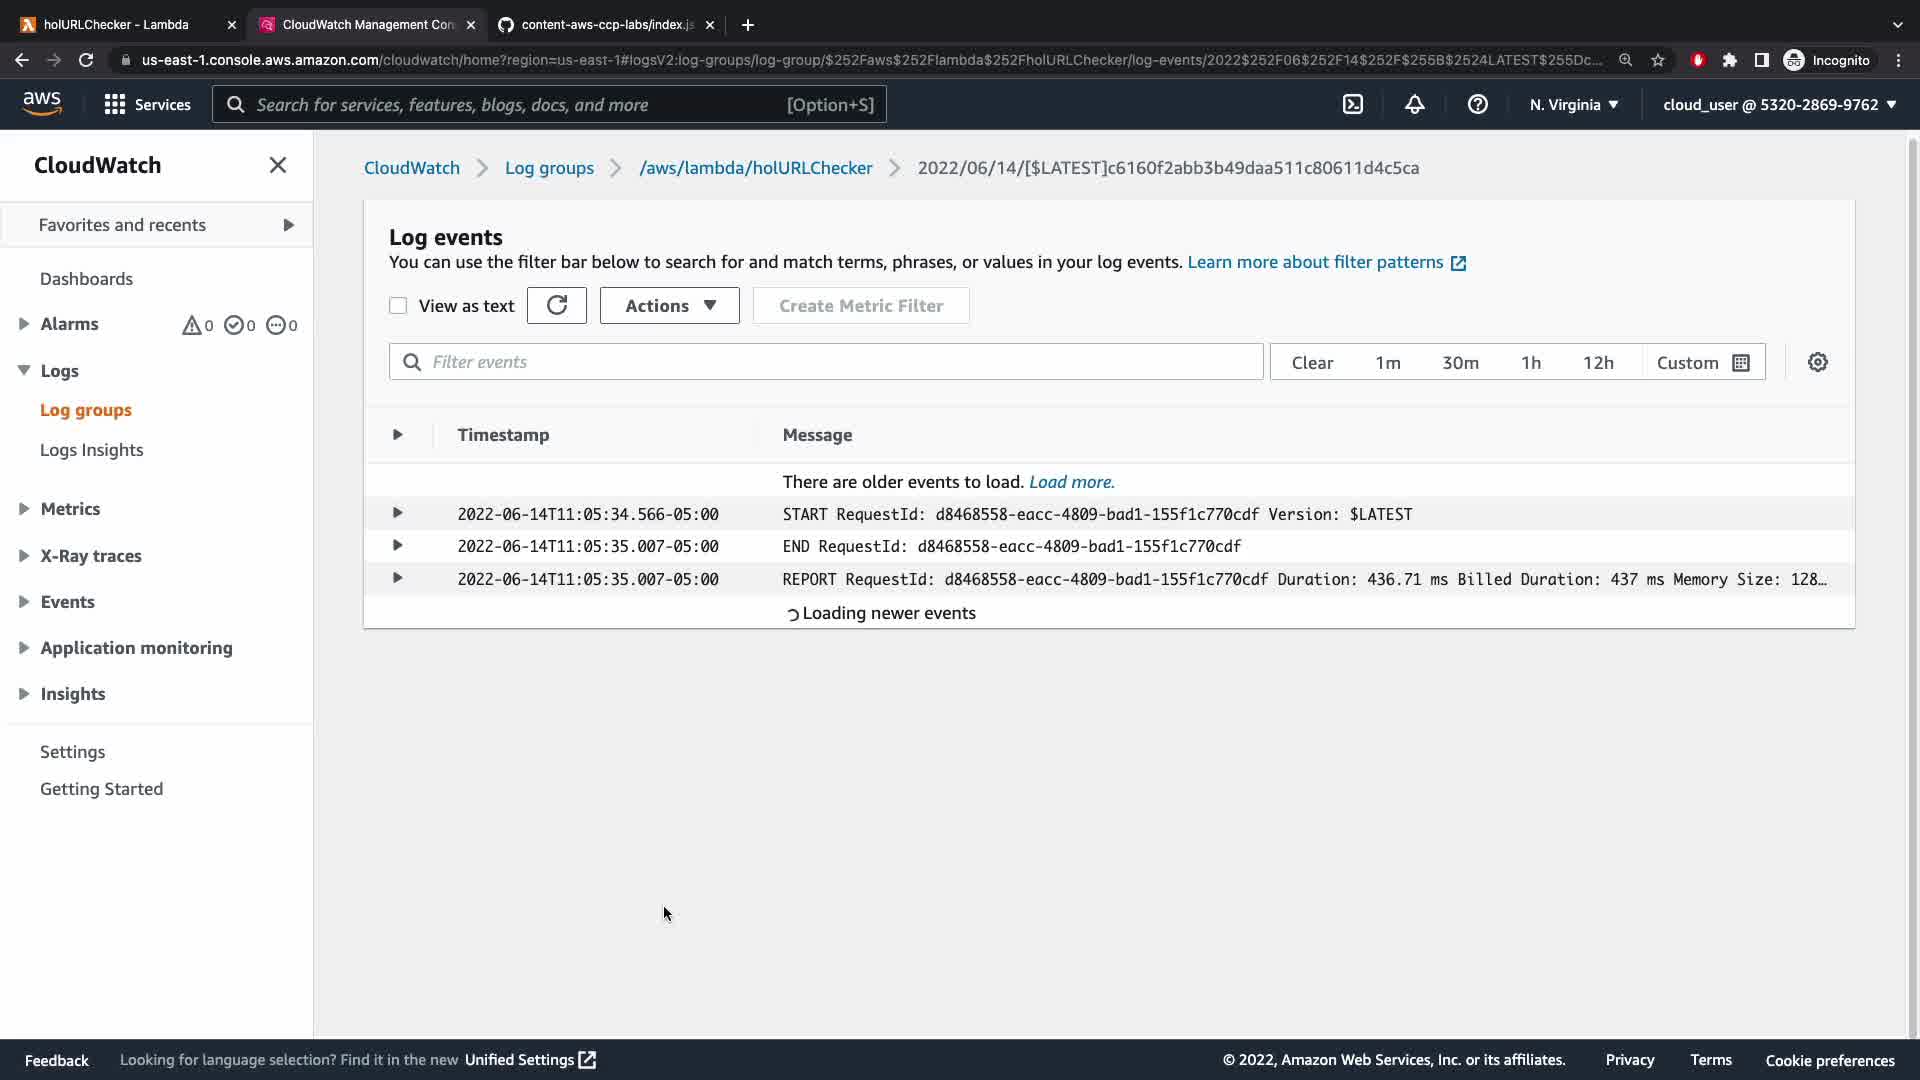Select the 30m time range filter
The width and height of the screenshot is (1920, 1080).
1460,362
